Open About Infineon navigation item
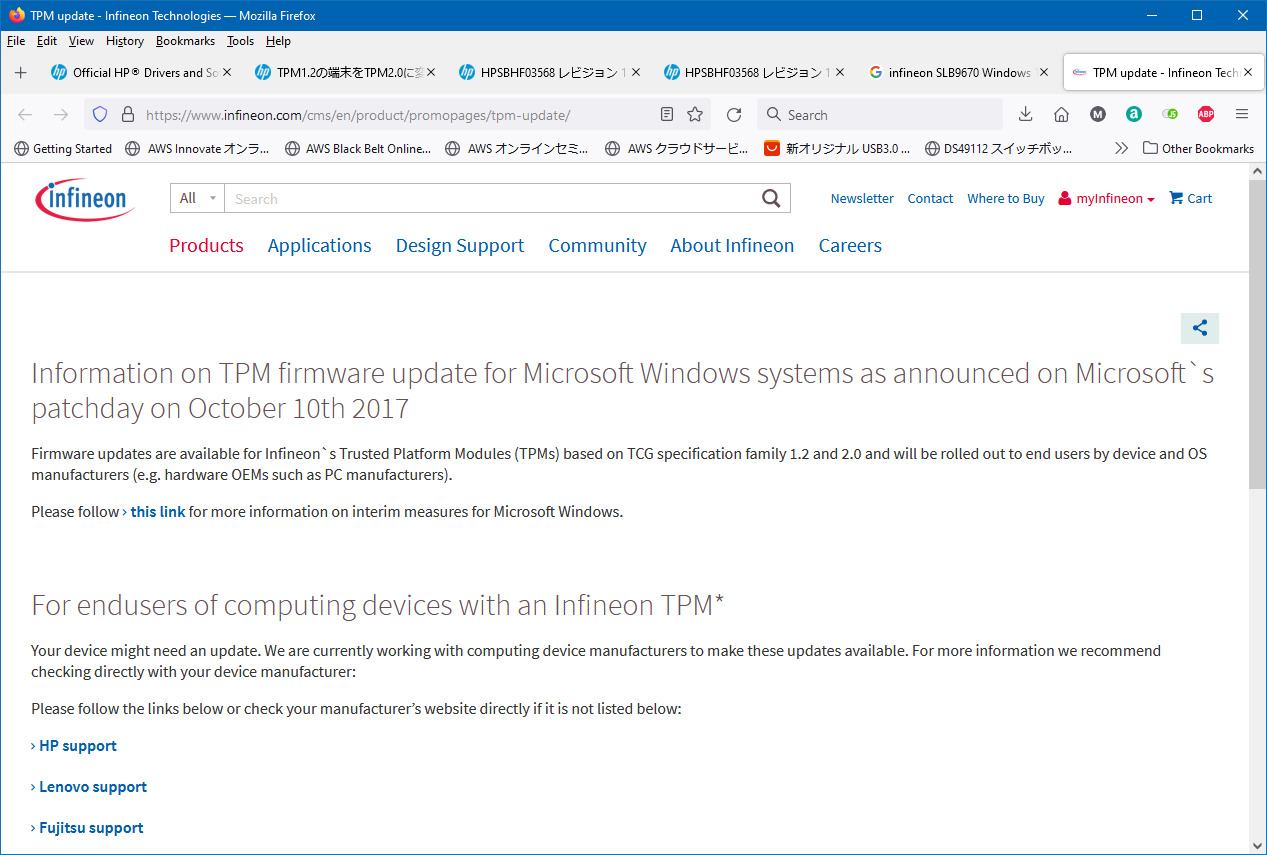1267x855 pixels. pos(732,245)
